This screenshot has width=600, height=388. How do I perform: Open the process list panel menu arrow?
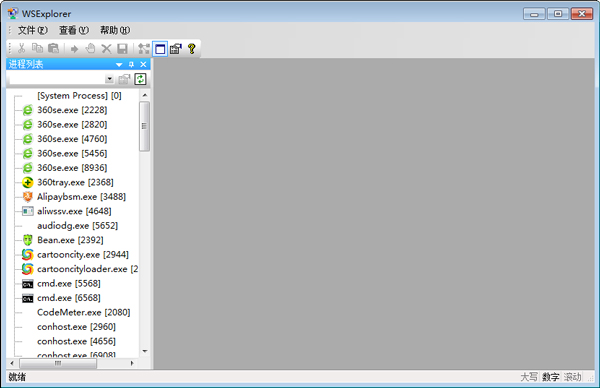119,65
